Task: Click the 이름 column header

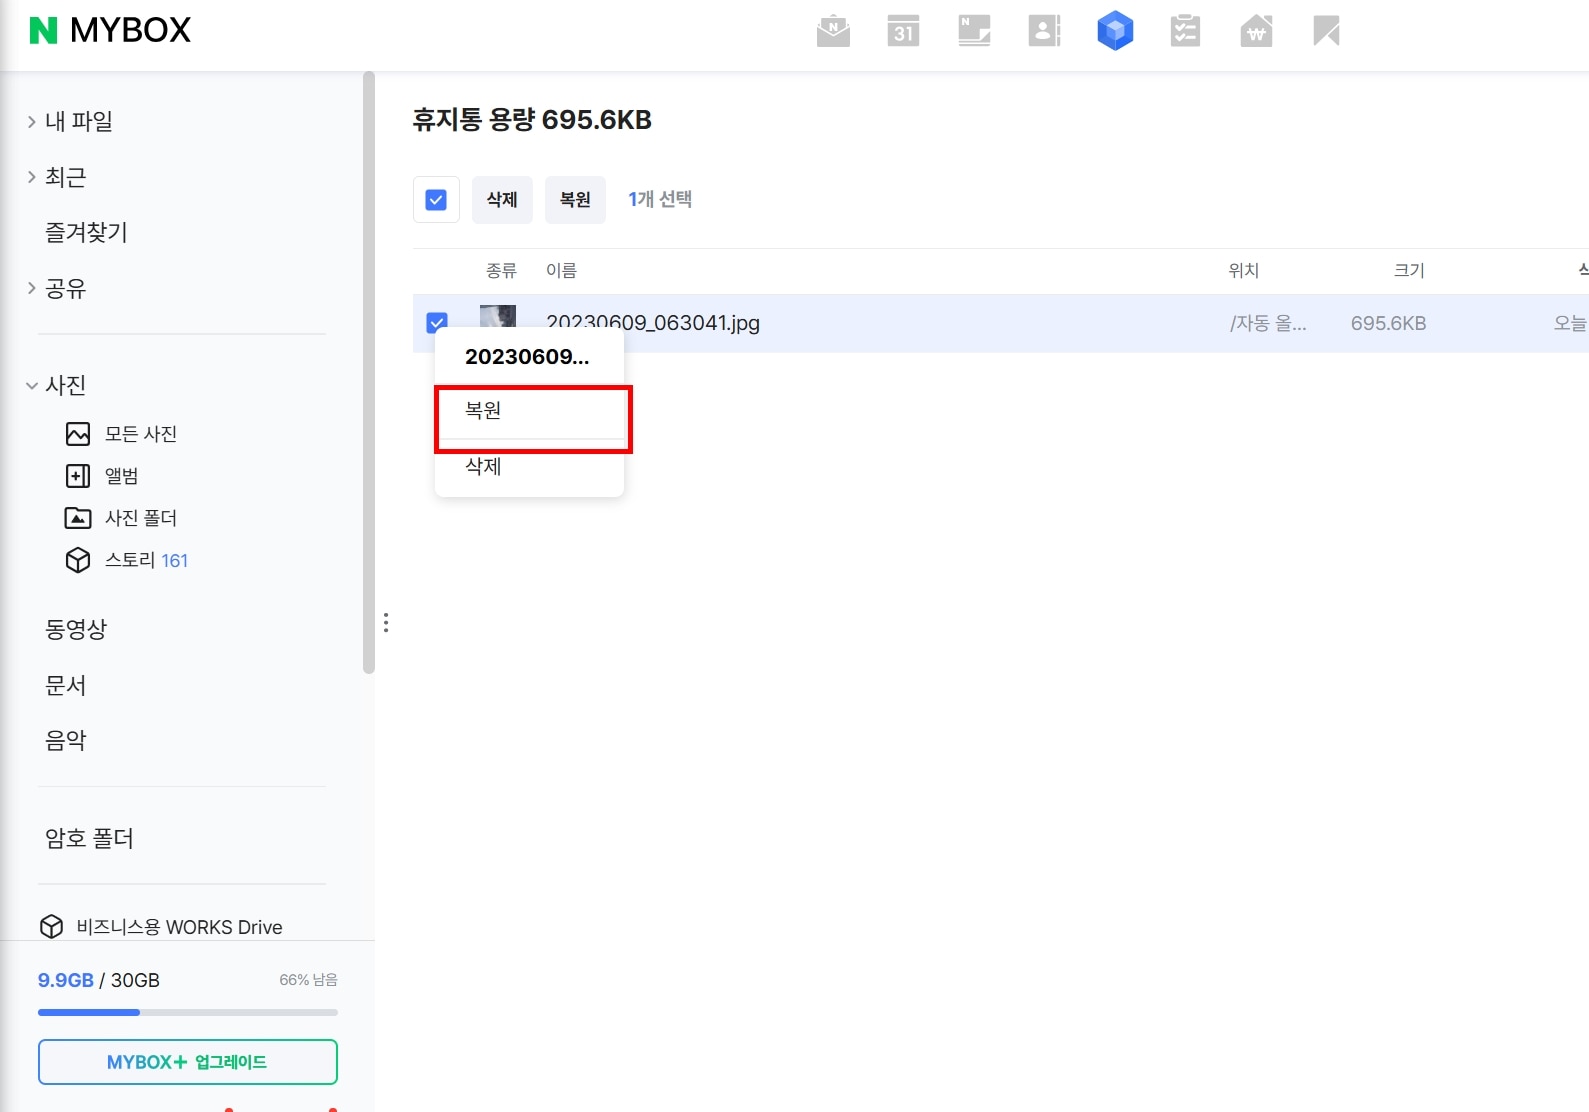Action: point(561,271)
